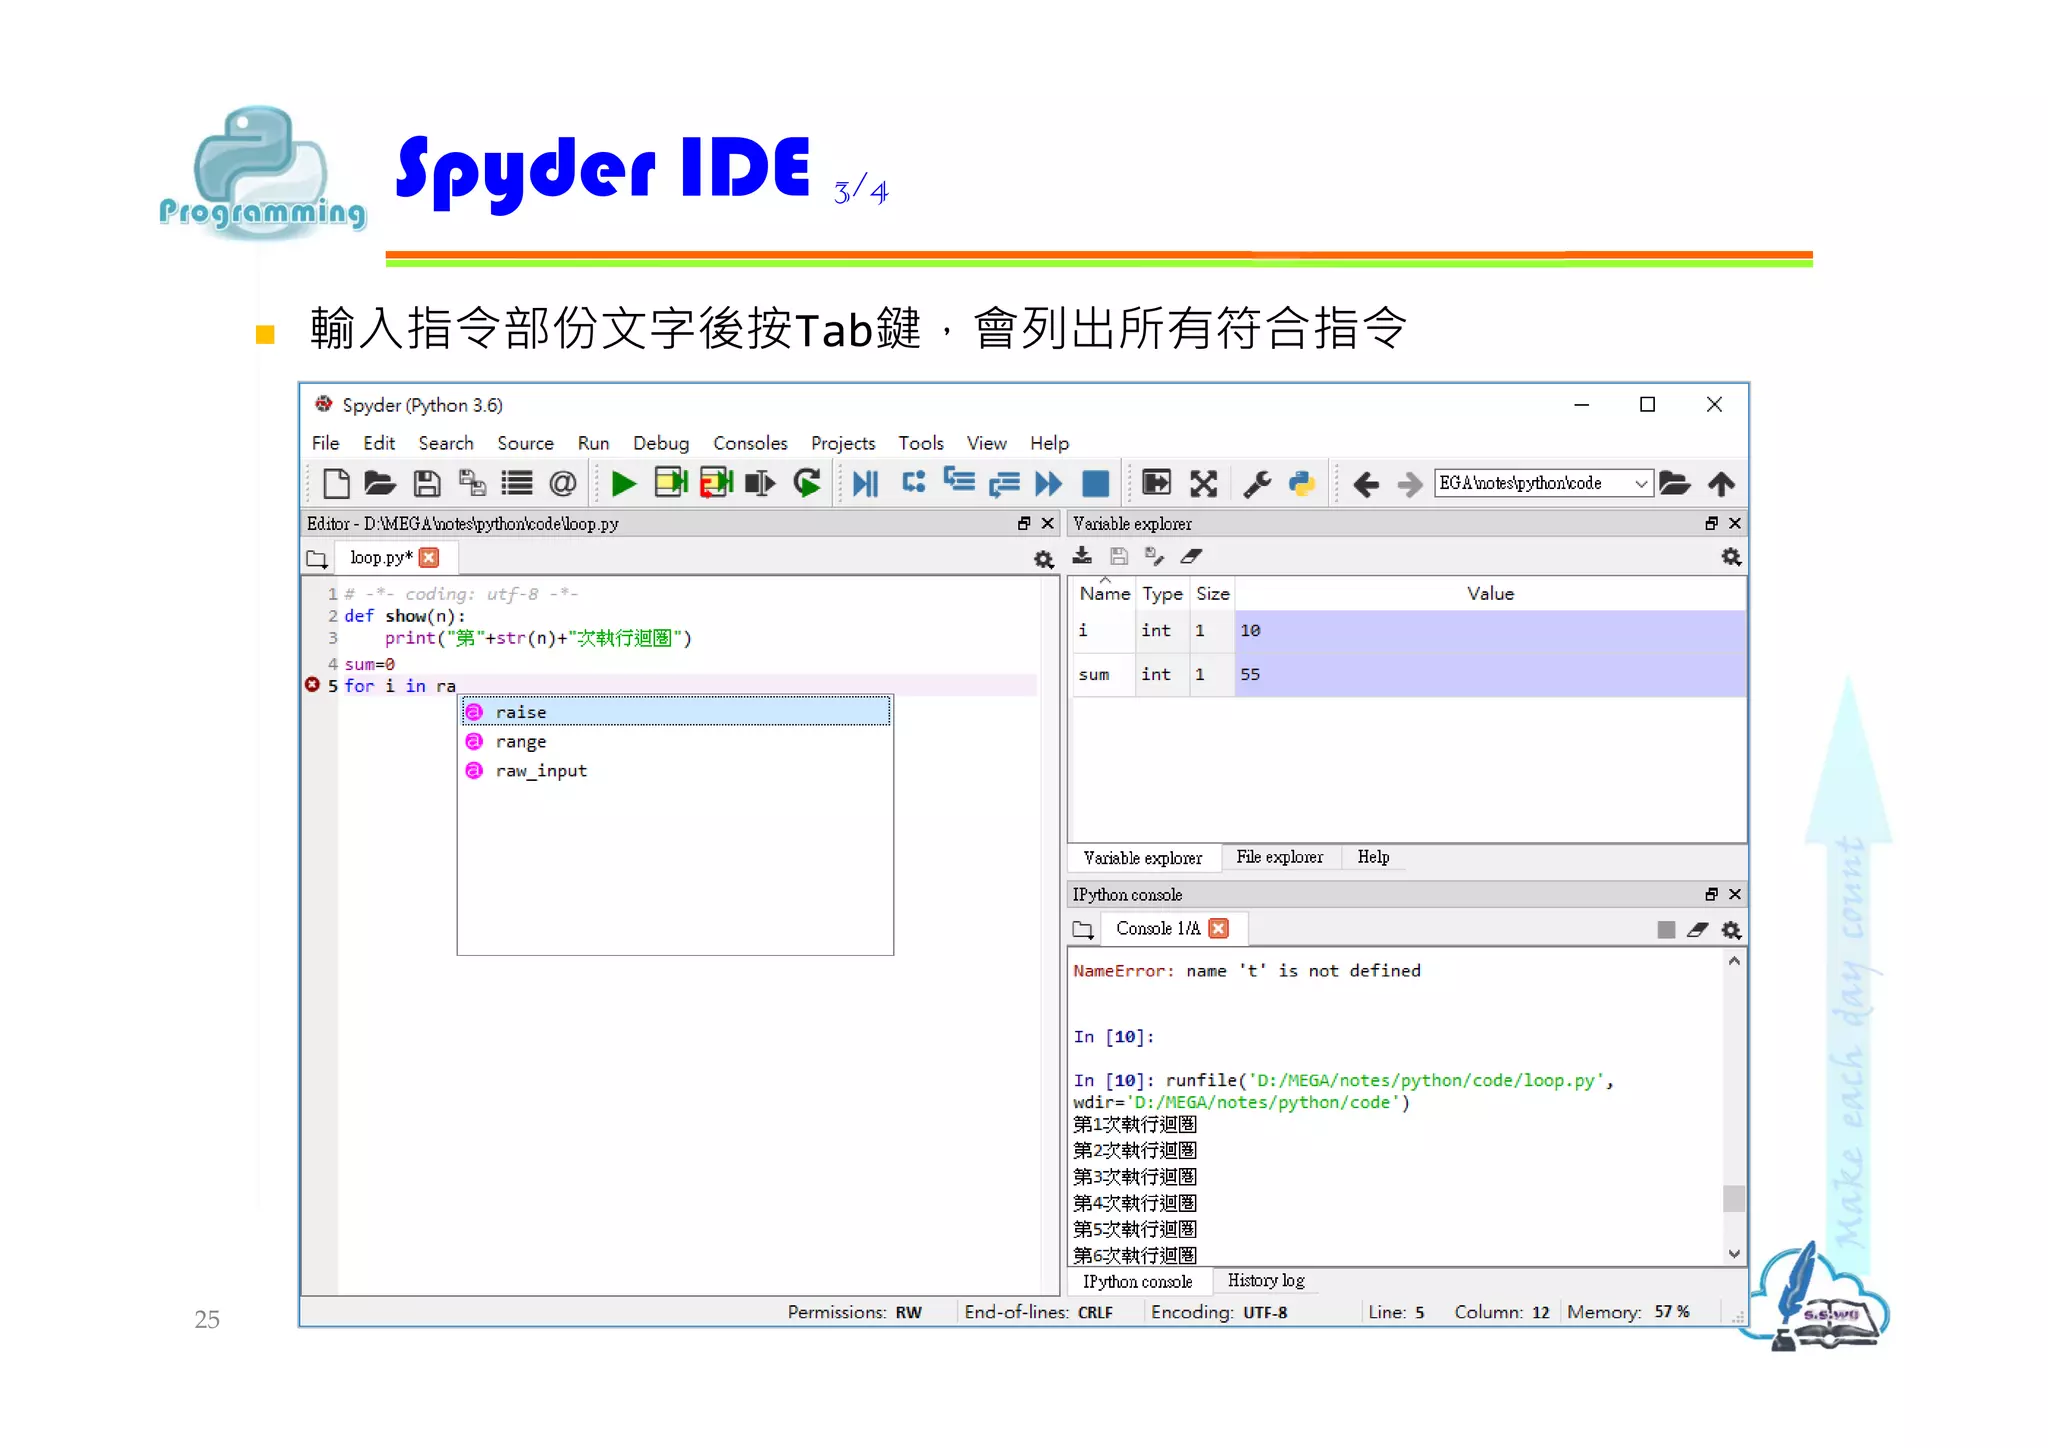The height and width of the screenshot is (1448, 2048).
Task: Go back with the left arrow
Action: tap(1366, 485)
